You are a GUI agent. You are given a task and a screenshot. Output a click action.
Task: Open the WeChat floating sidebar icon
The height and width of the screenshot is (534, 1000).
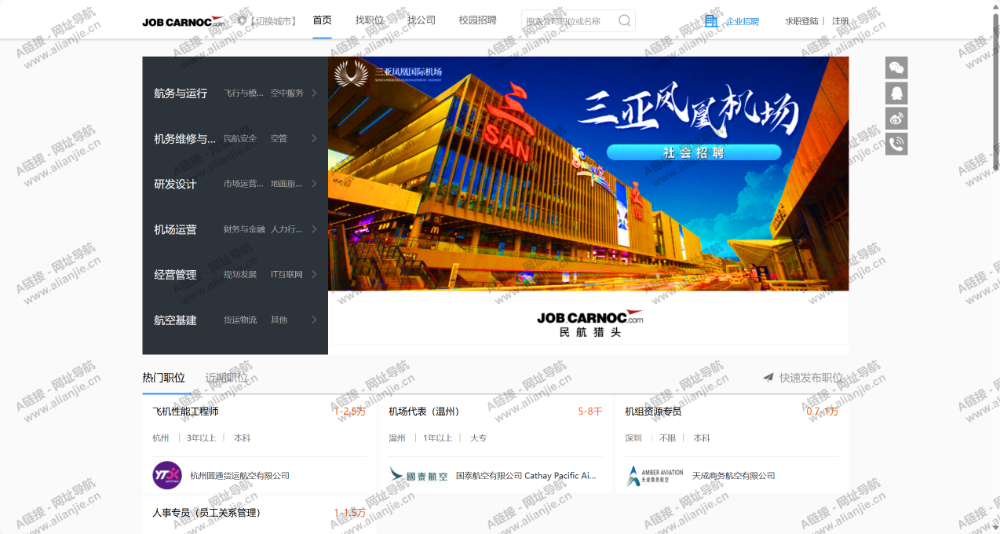(896, 68)
